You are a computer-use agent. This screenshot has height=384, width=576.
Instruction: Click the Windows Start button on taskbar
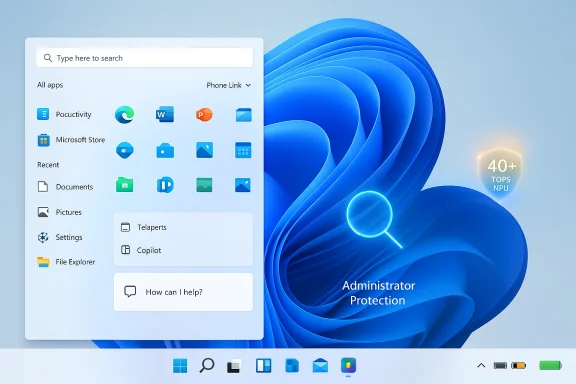[x=180, y=366]
